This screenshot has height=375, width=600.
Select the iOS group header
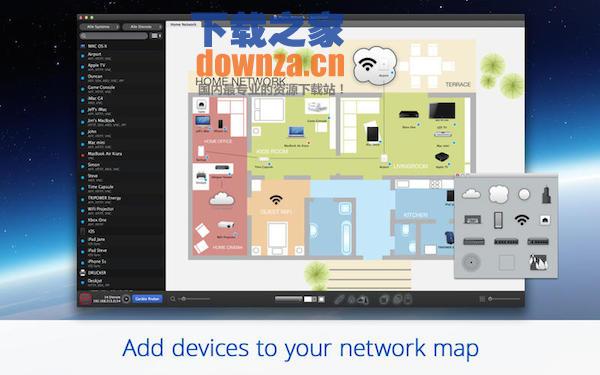pos(121,232)
